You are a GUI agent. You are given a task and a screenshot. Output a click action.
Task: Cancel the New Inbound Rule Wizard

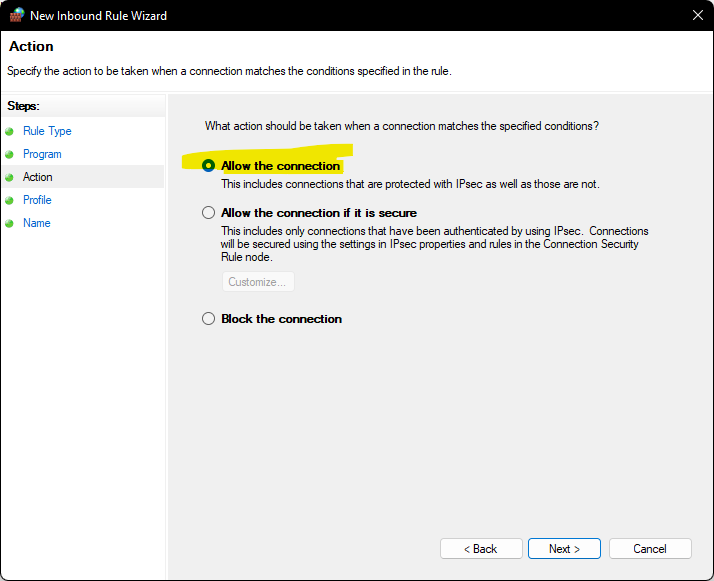(650, 549)
